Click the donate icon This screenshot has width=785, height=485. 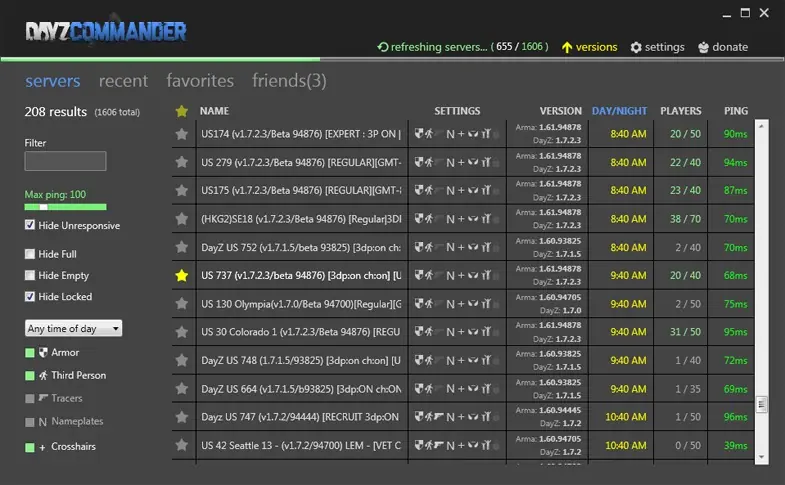[x=703, y=47]
